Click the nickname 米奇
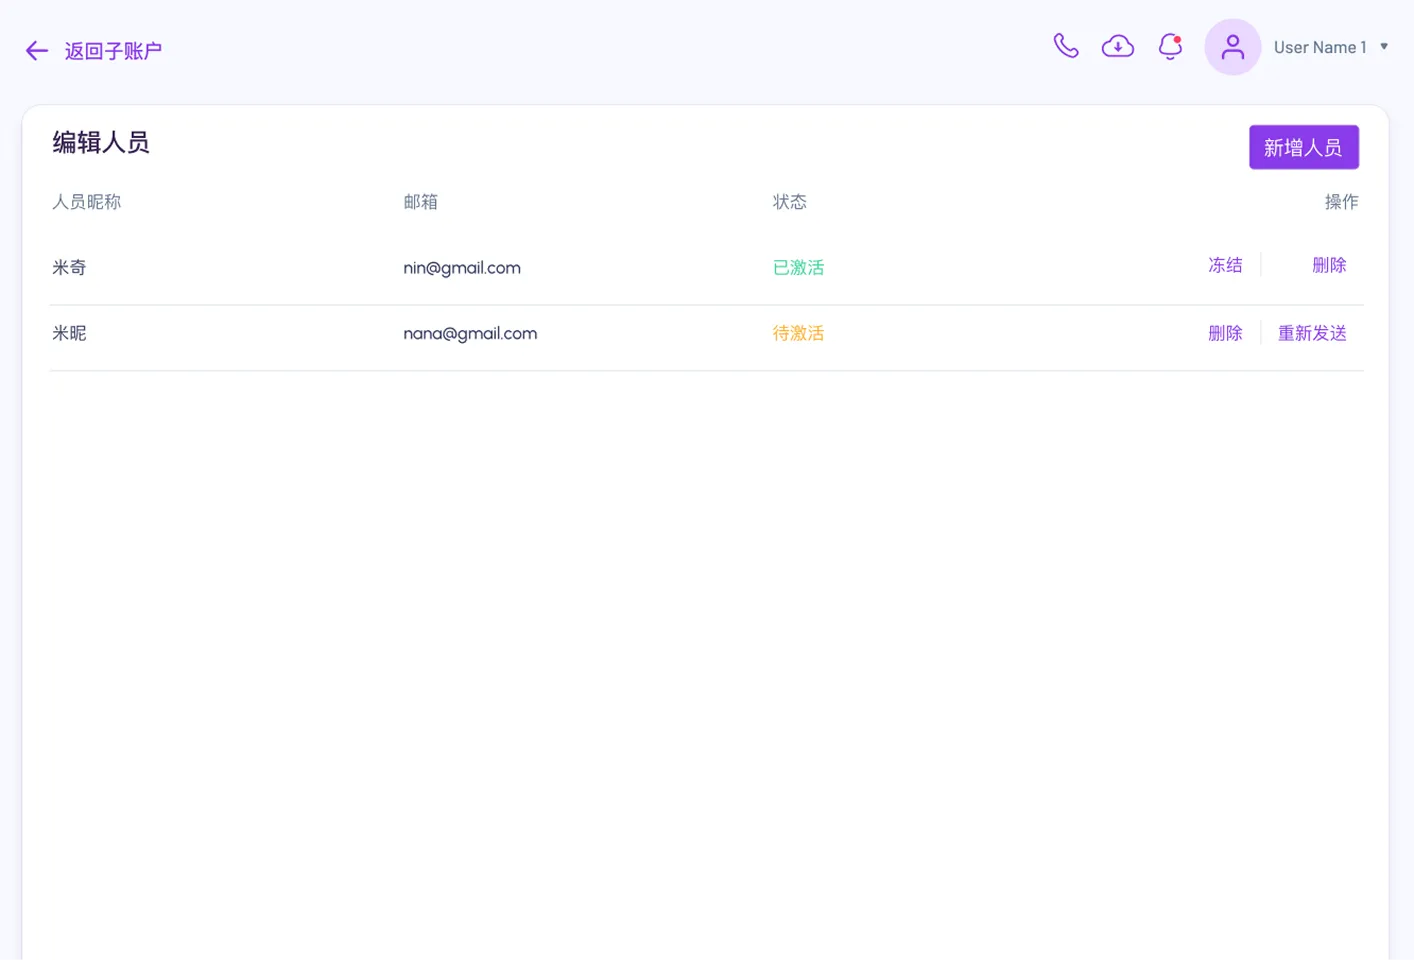The image size is (1414, 960). tap(69, 268)
